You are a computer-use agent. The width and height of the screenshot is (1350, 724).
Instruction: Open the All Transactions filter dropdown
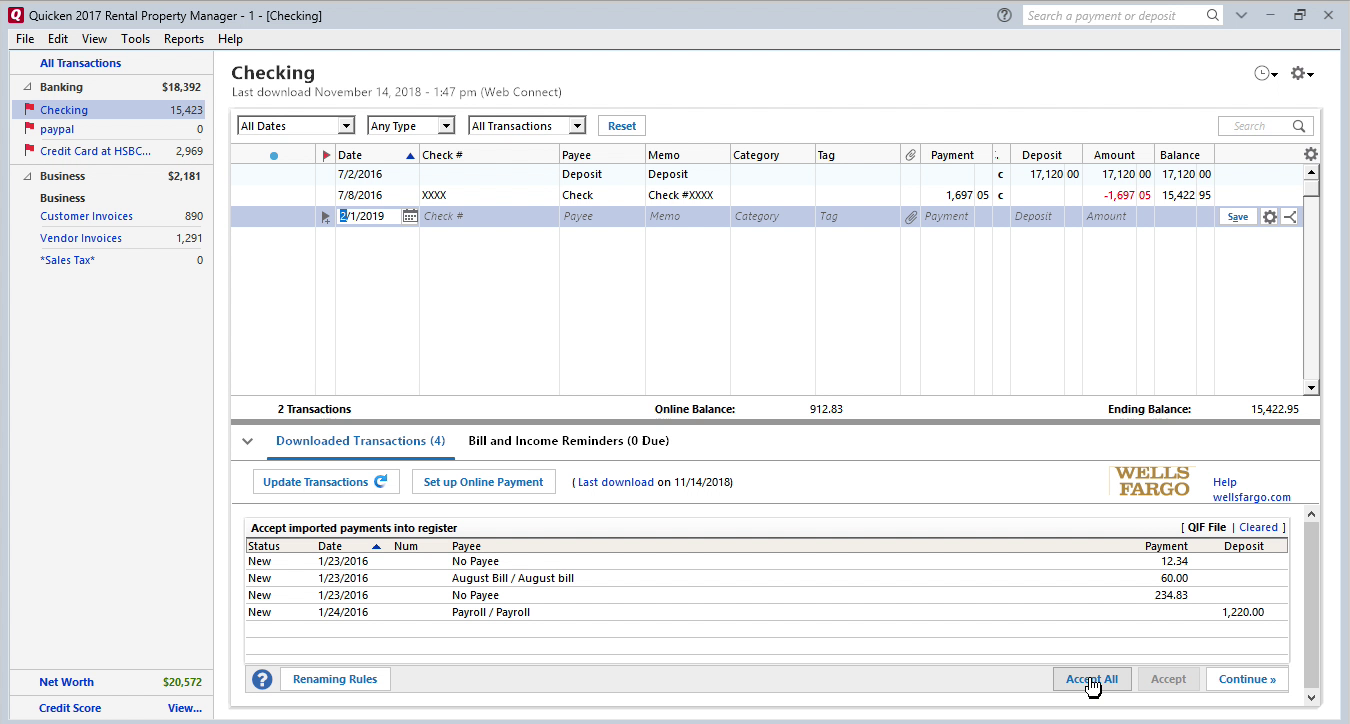527,126
